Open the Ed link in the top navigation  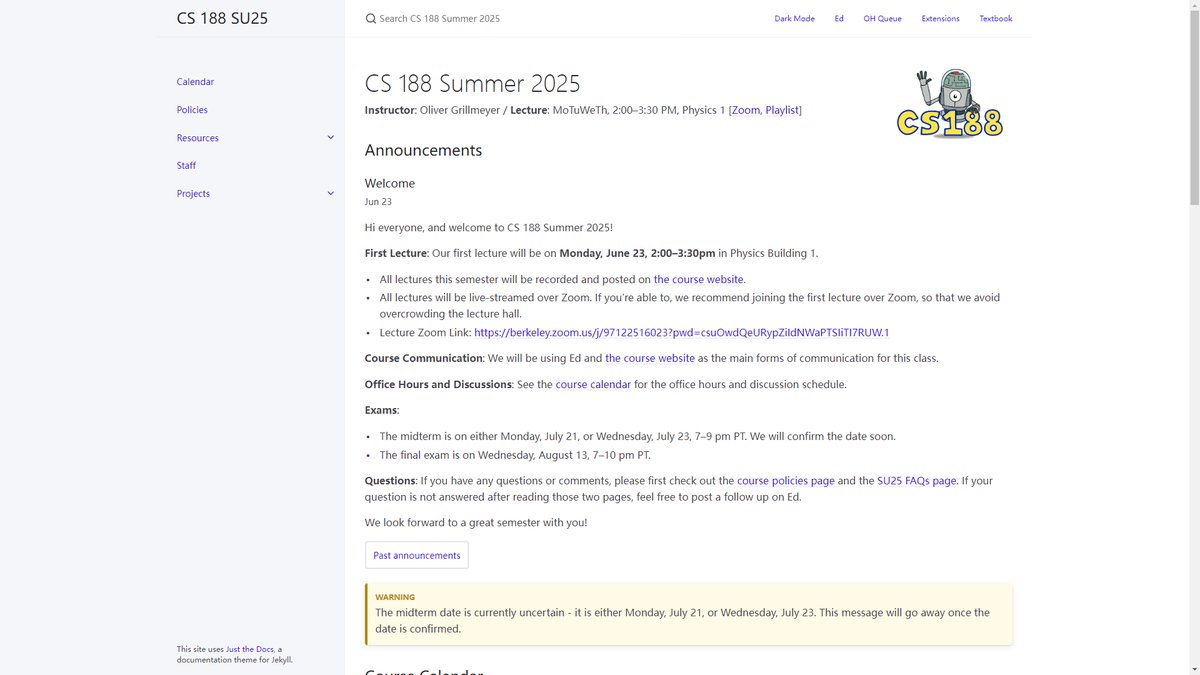click(839, 19)
